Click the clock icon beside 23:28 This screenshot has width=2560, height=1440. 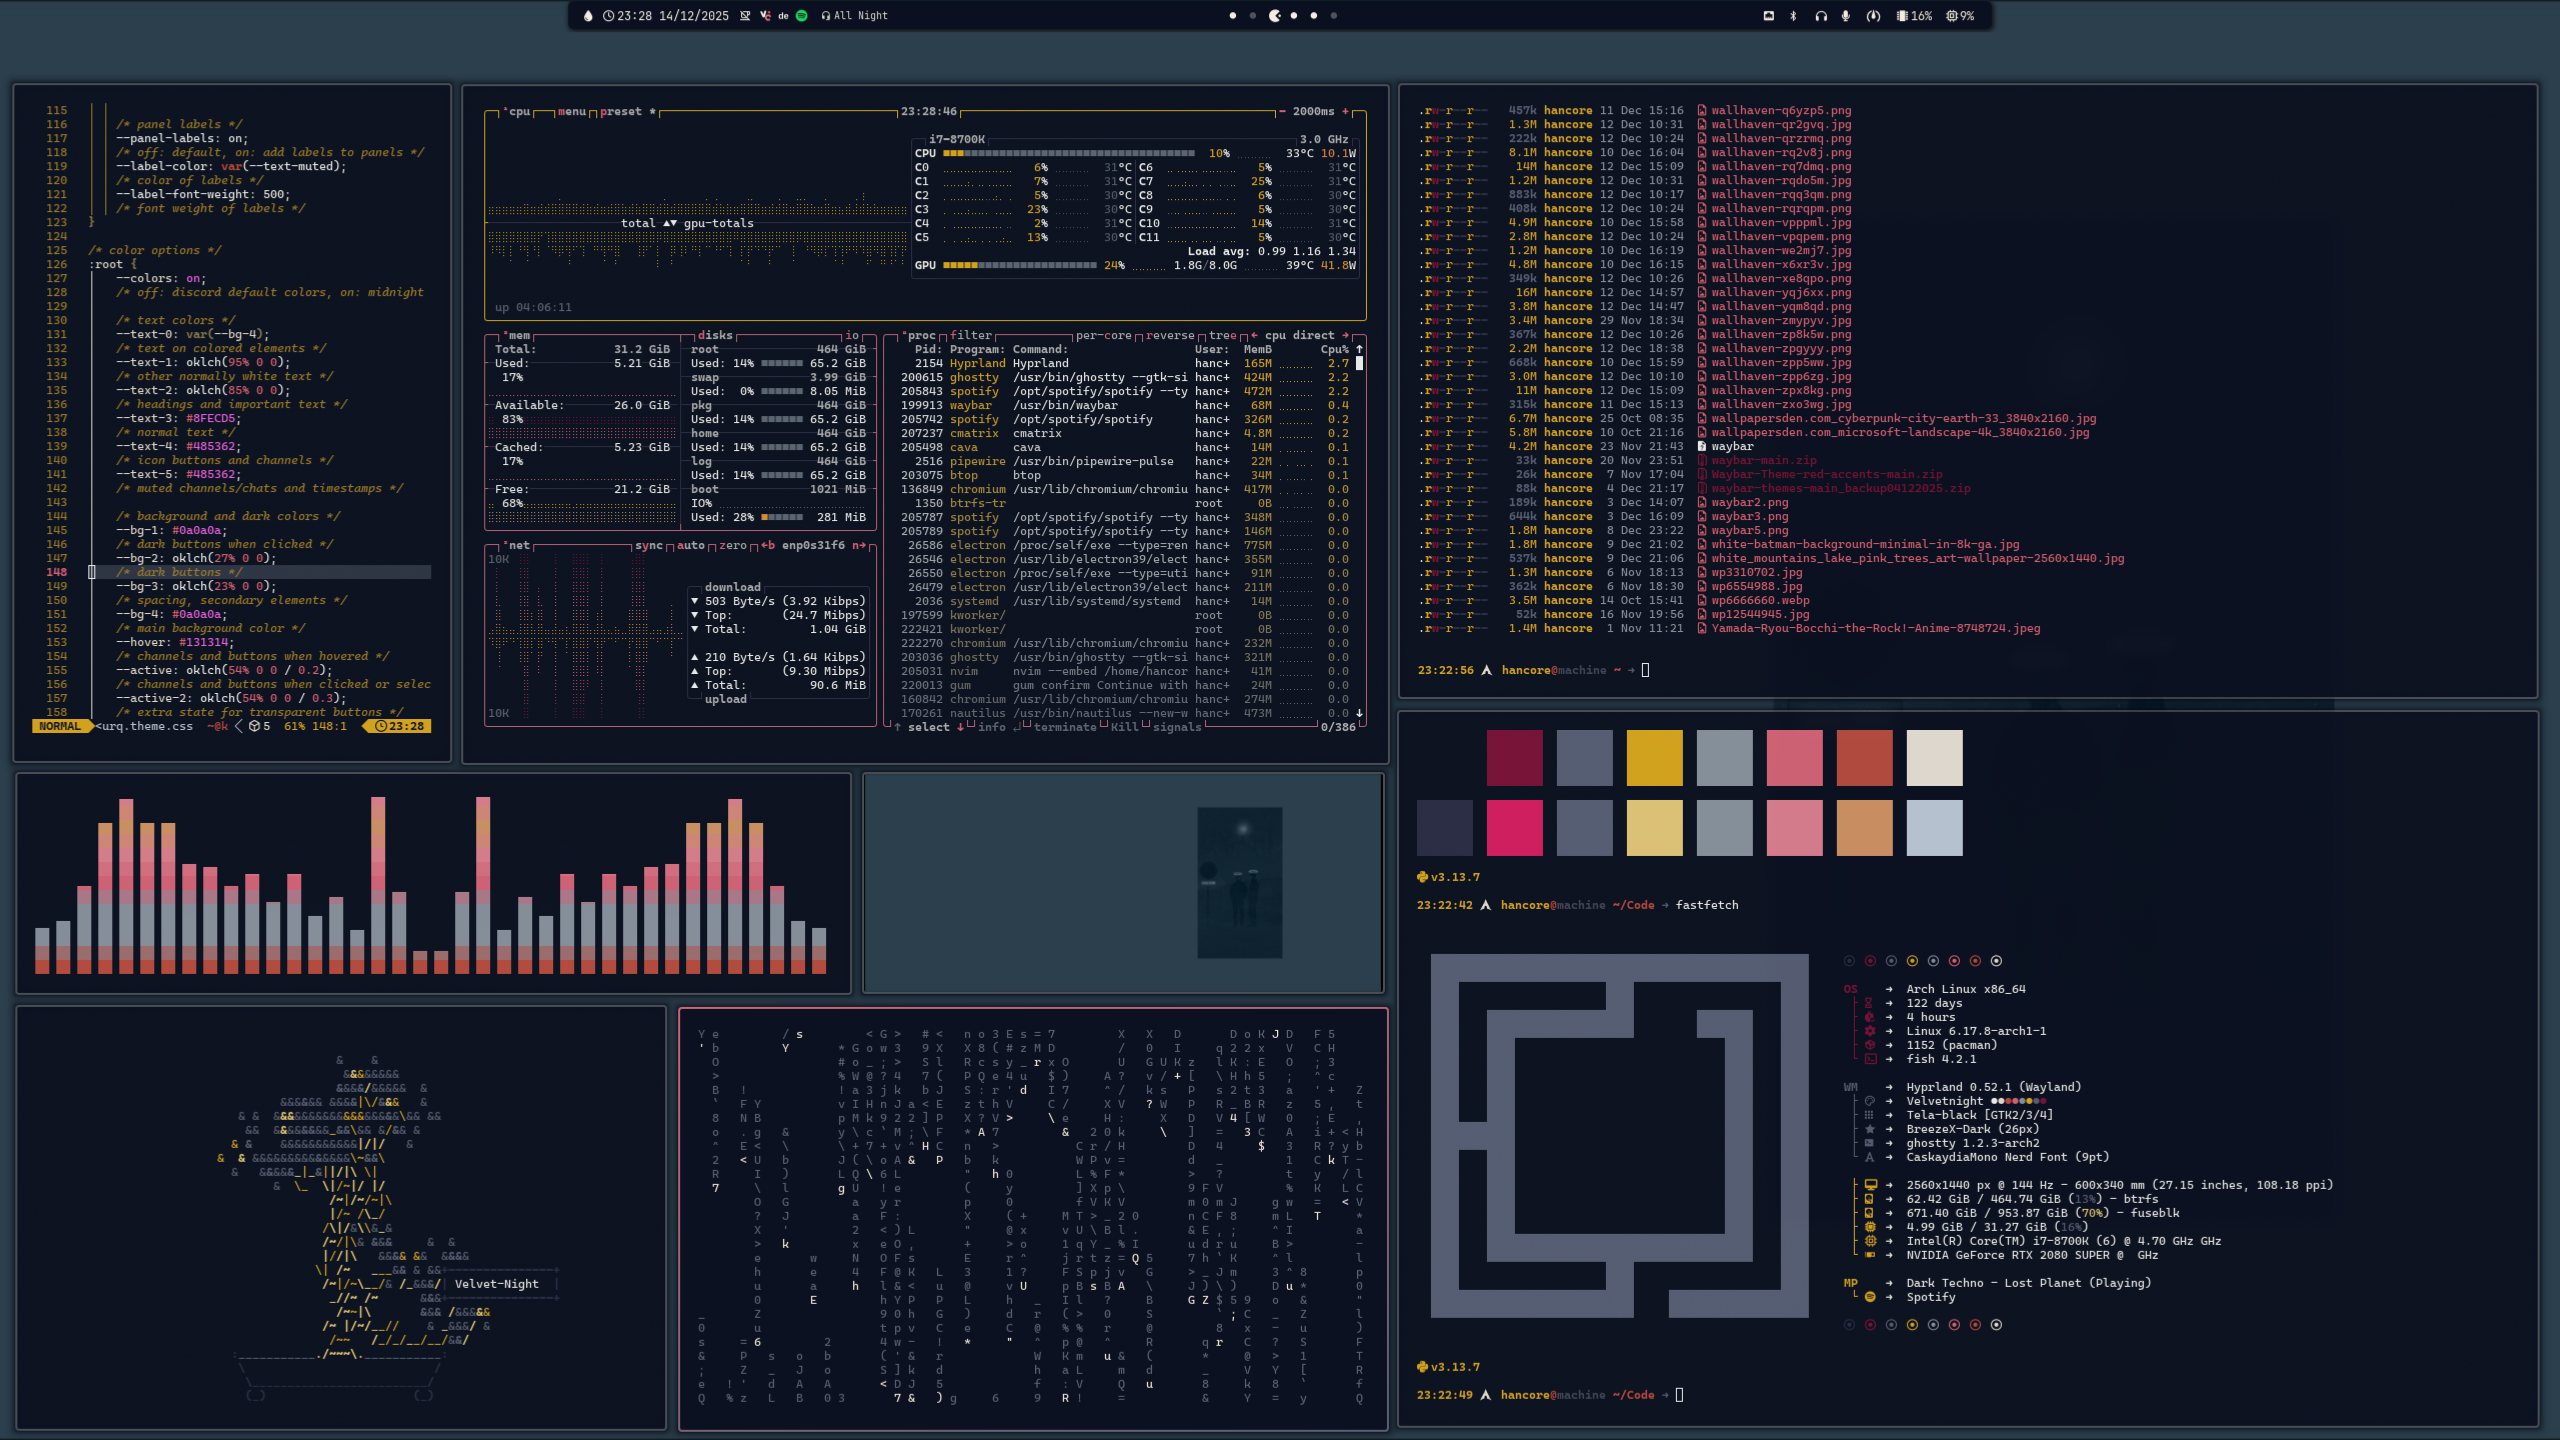pos(608,16)
